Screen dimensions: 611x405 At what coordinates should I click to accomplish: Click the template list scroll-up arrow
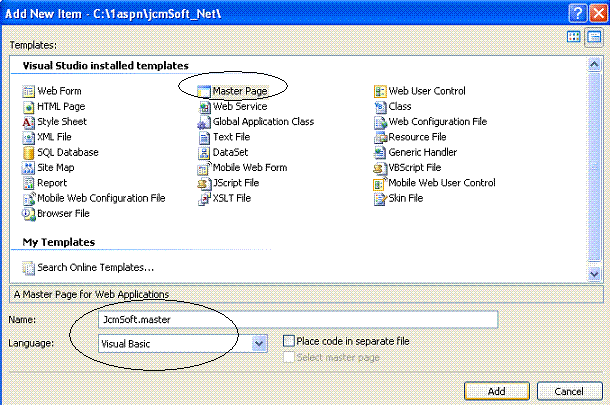(x=594, y=64)
